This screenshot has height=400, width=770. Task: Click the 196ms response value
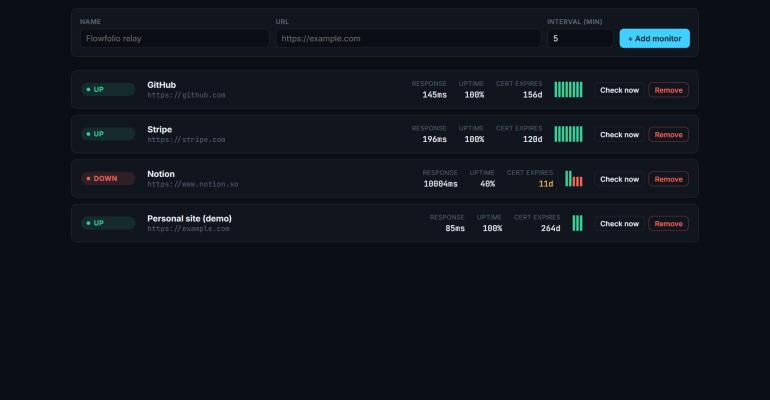[x=435, y=139]
